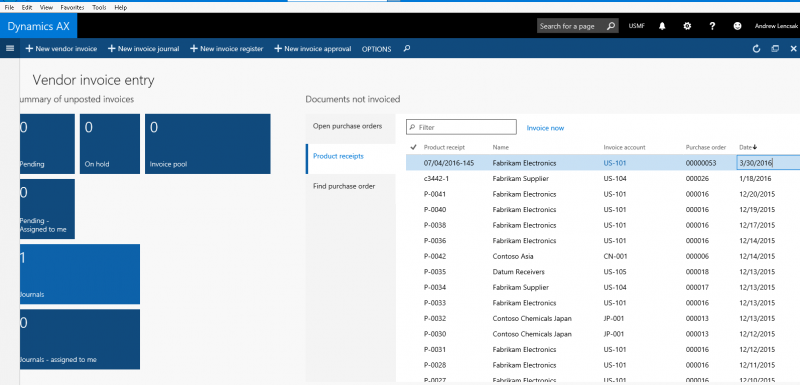Open the On hold tile
Screen dimensions: 800x385
[110, 144]
